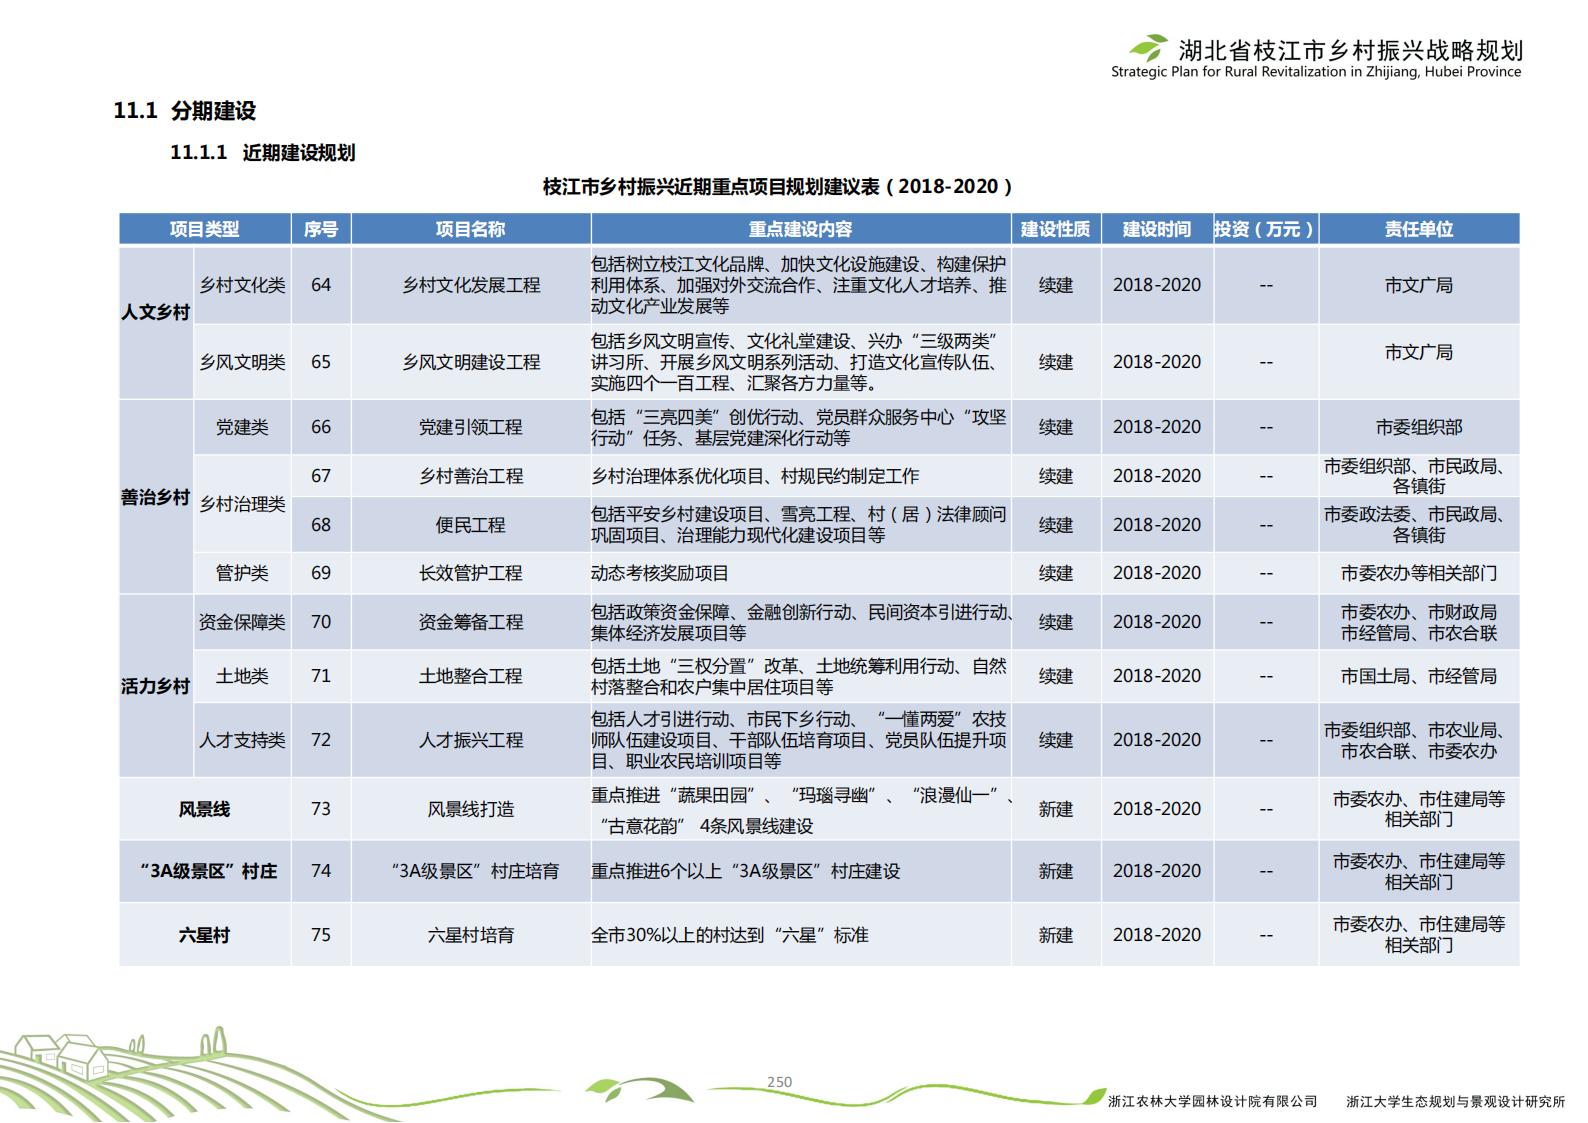The height and width of the screenshot is (1123, 1588).
Task: Click header title '湖北省枝江市乡村振兴战略规划'
Action: pos(1350,50)
